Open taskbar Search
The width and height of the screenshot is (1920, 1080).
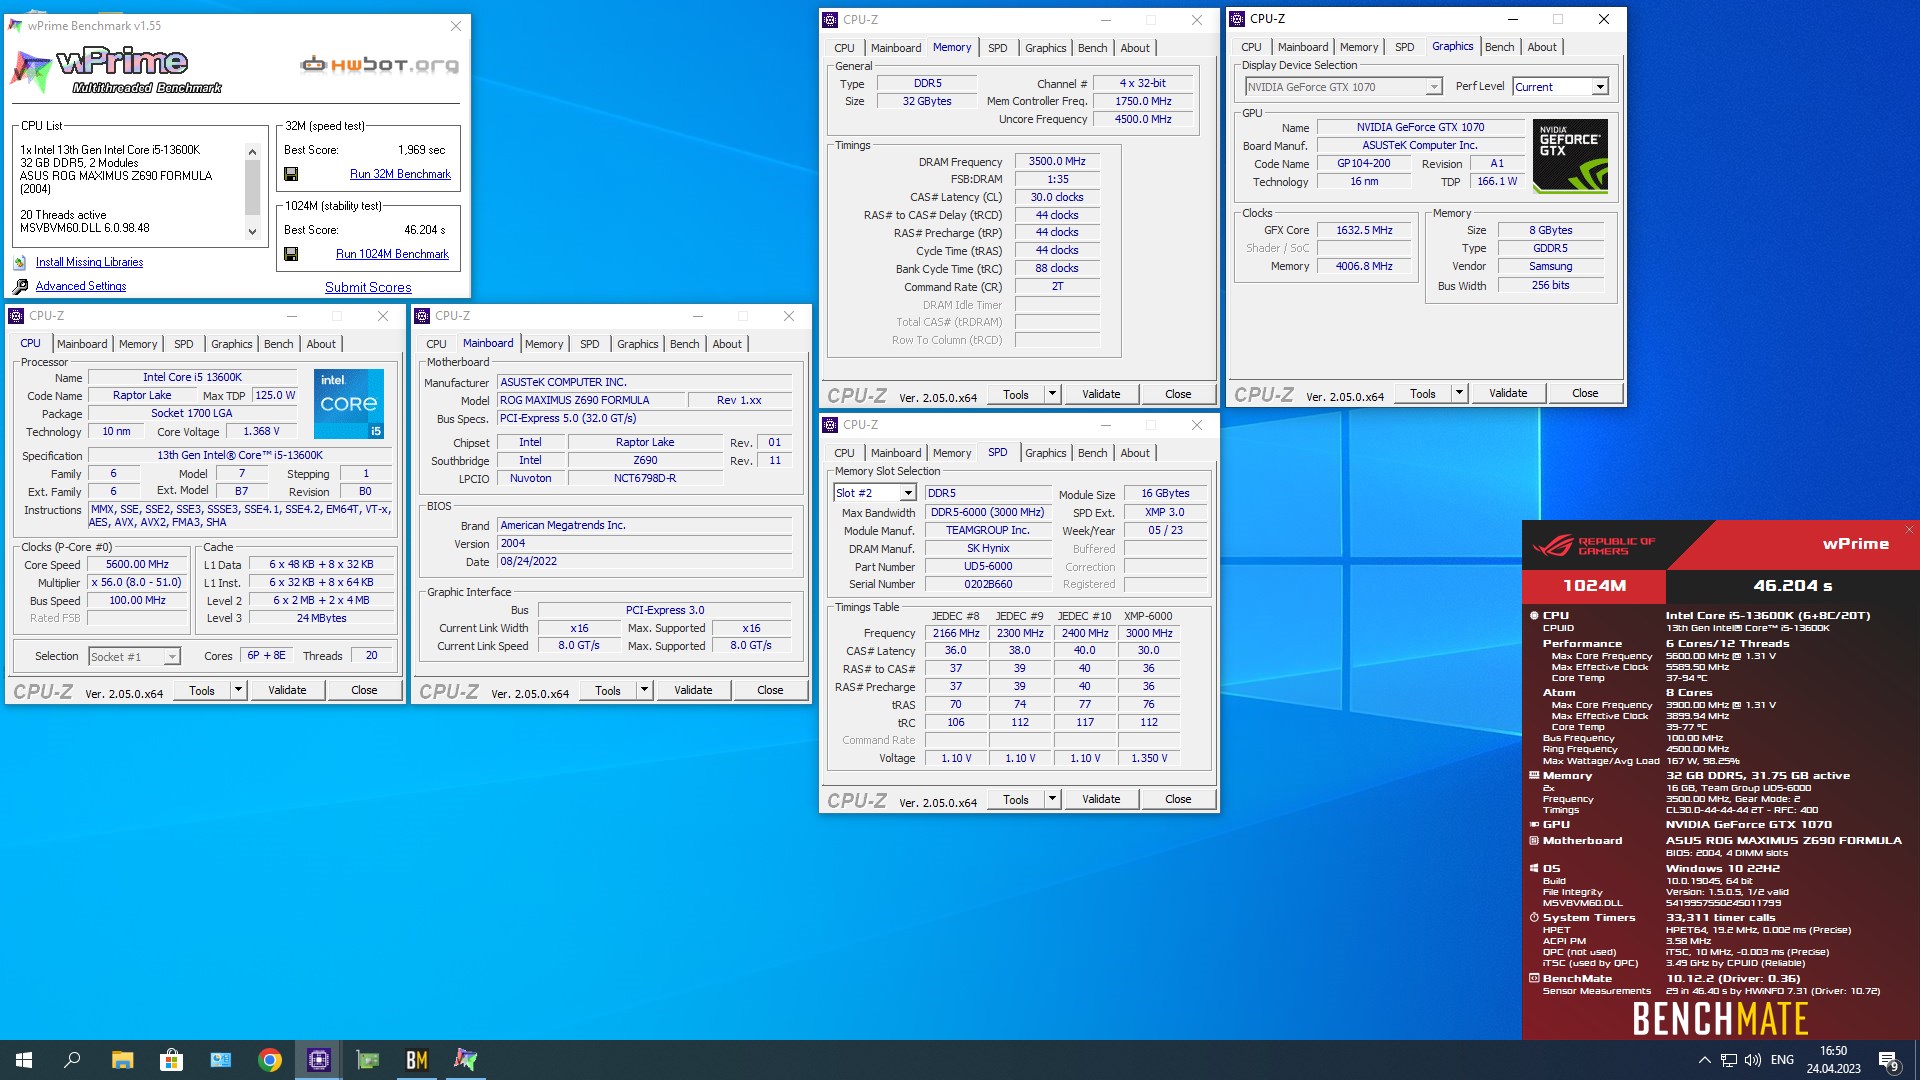pos(72,1060)
